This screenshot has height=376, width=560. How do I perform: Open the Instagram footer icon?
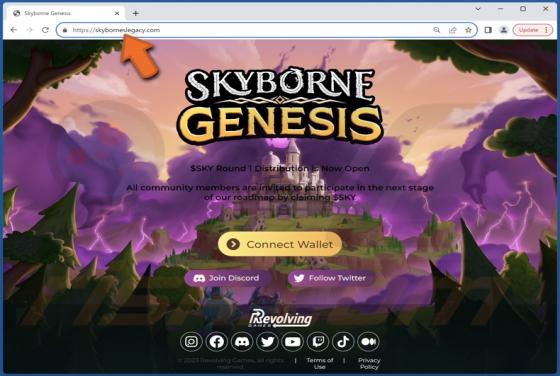tap(191, 342)
